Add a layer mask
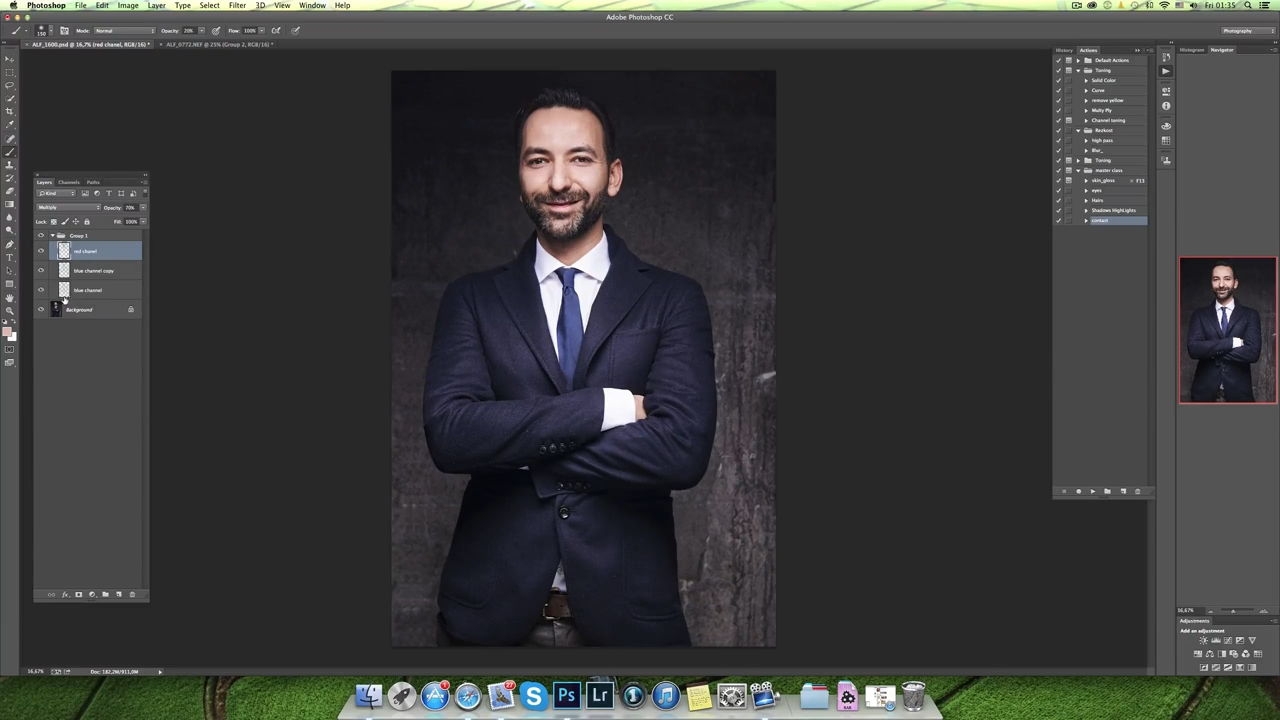1280x720 pixels. tap(79, 594)
